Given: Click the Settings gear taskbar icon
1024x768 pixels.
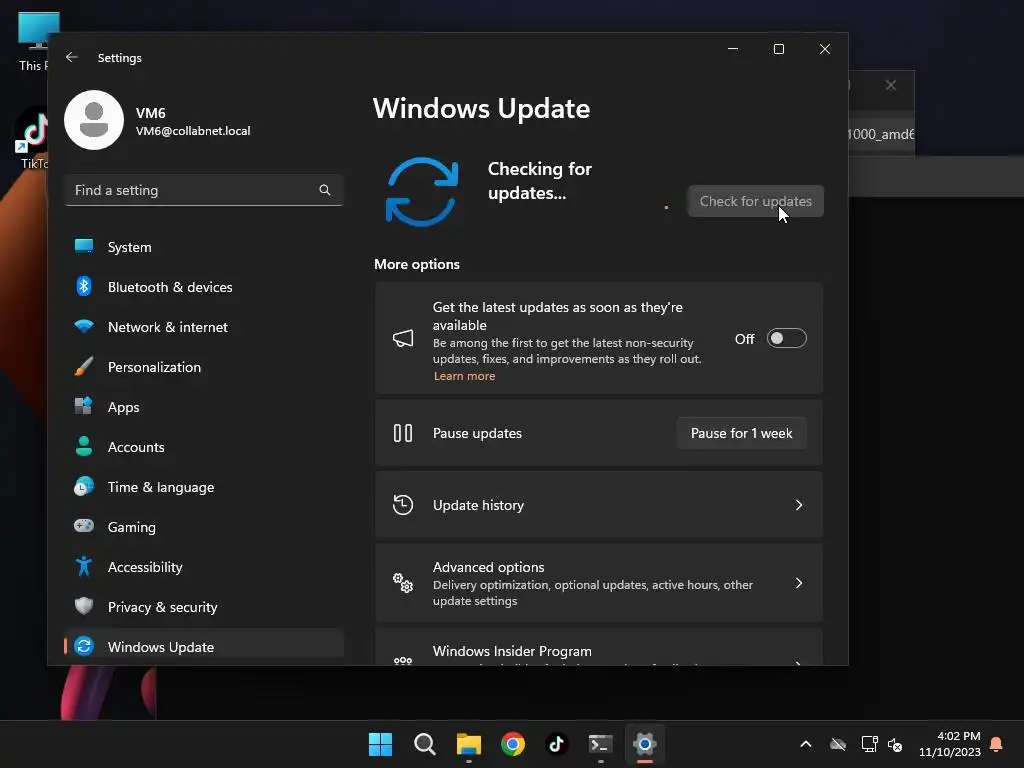Looking at the screenshot, I should coord(645,744).
